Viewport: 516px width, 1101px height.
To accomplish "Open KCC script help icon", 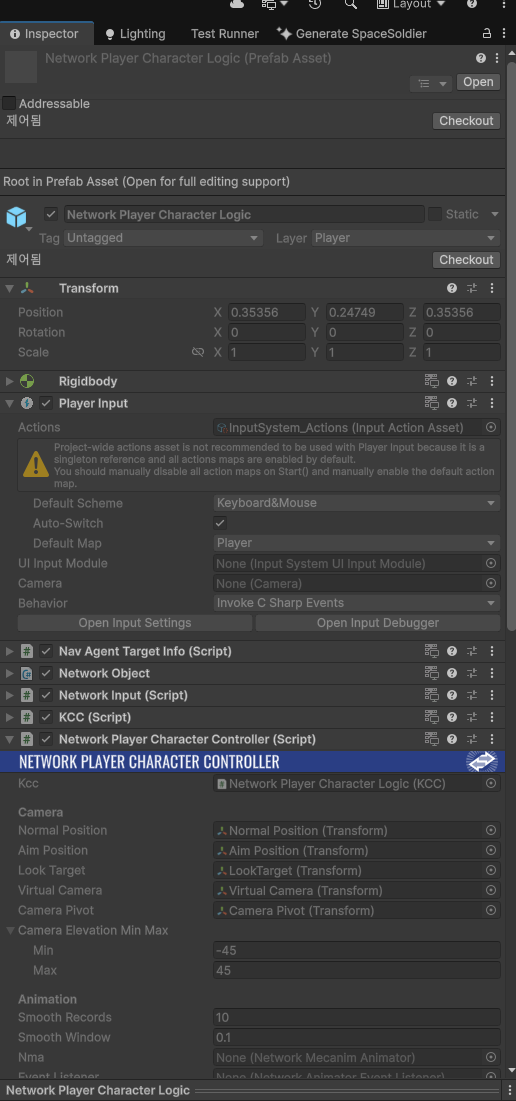I will (x=452, y=718).
